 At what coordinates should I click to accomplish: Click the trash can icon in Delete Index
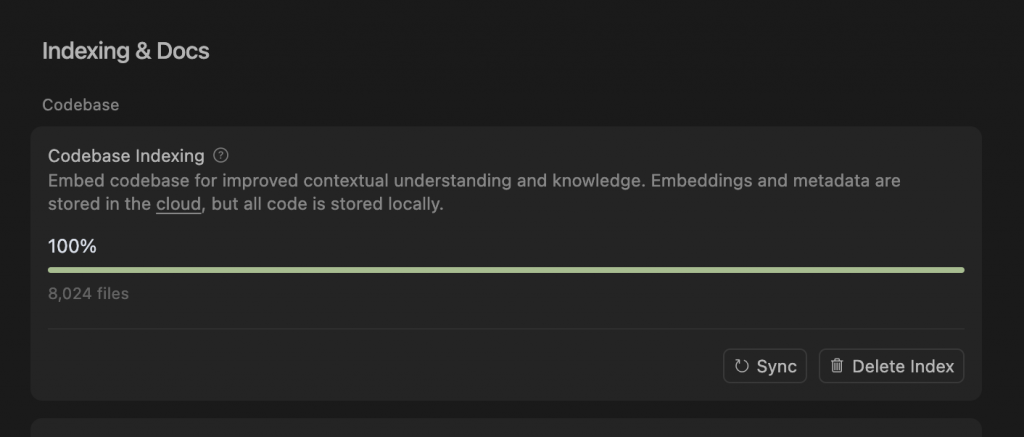(837, 366)
